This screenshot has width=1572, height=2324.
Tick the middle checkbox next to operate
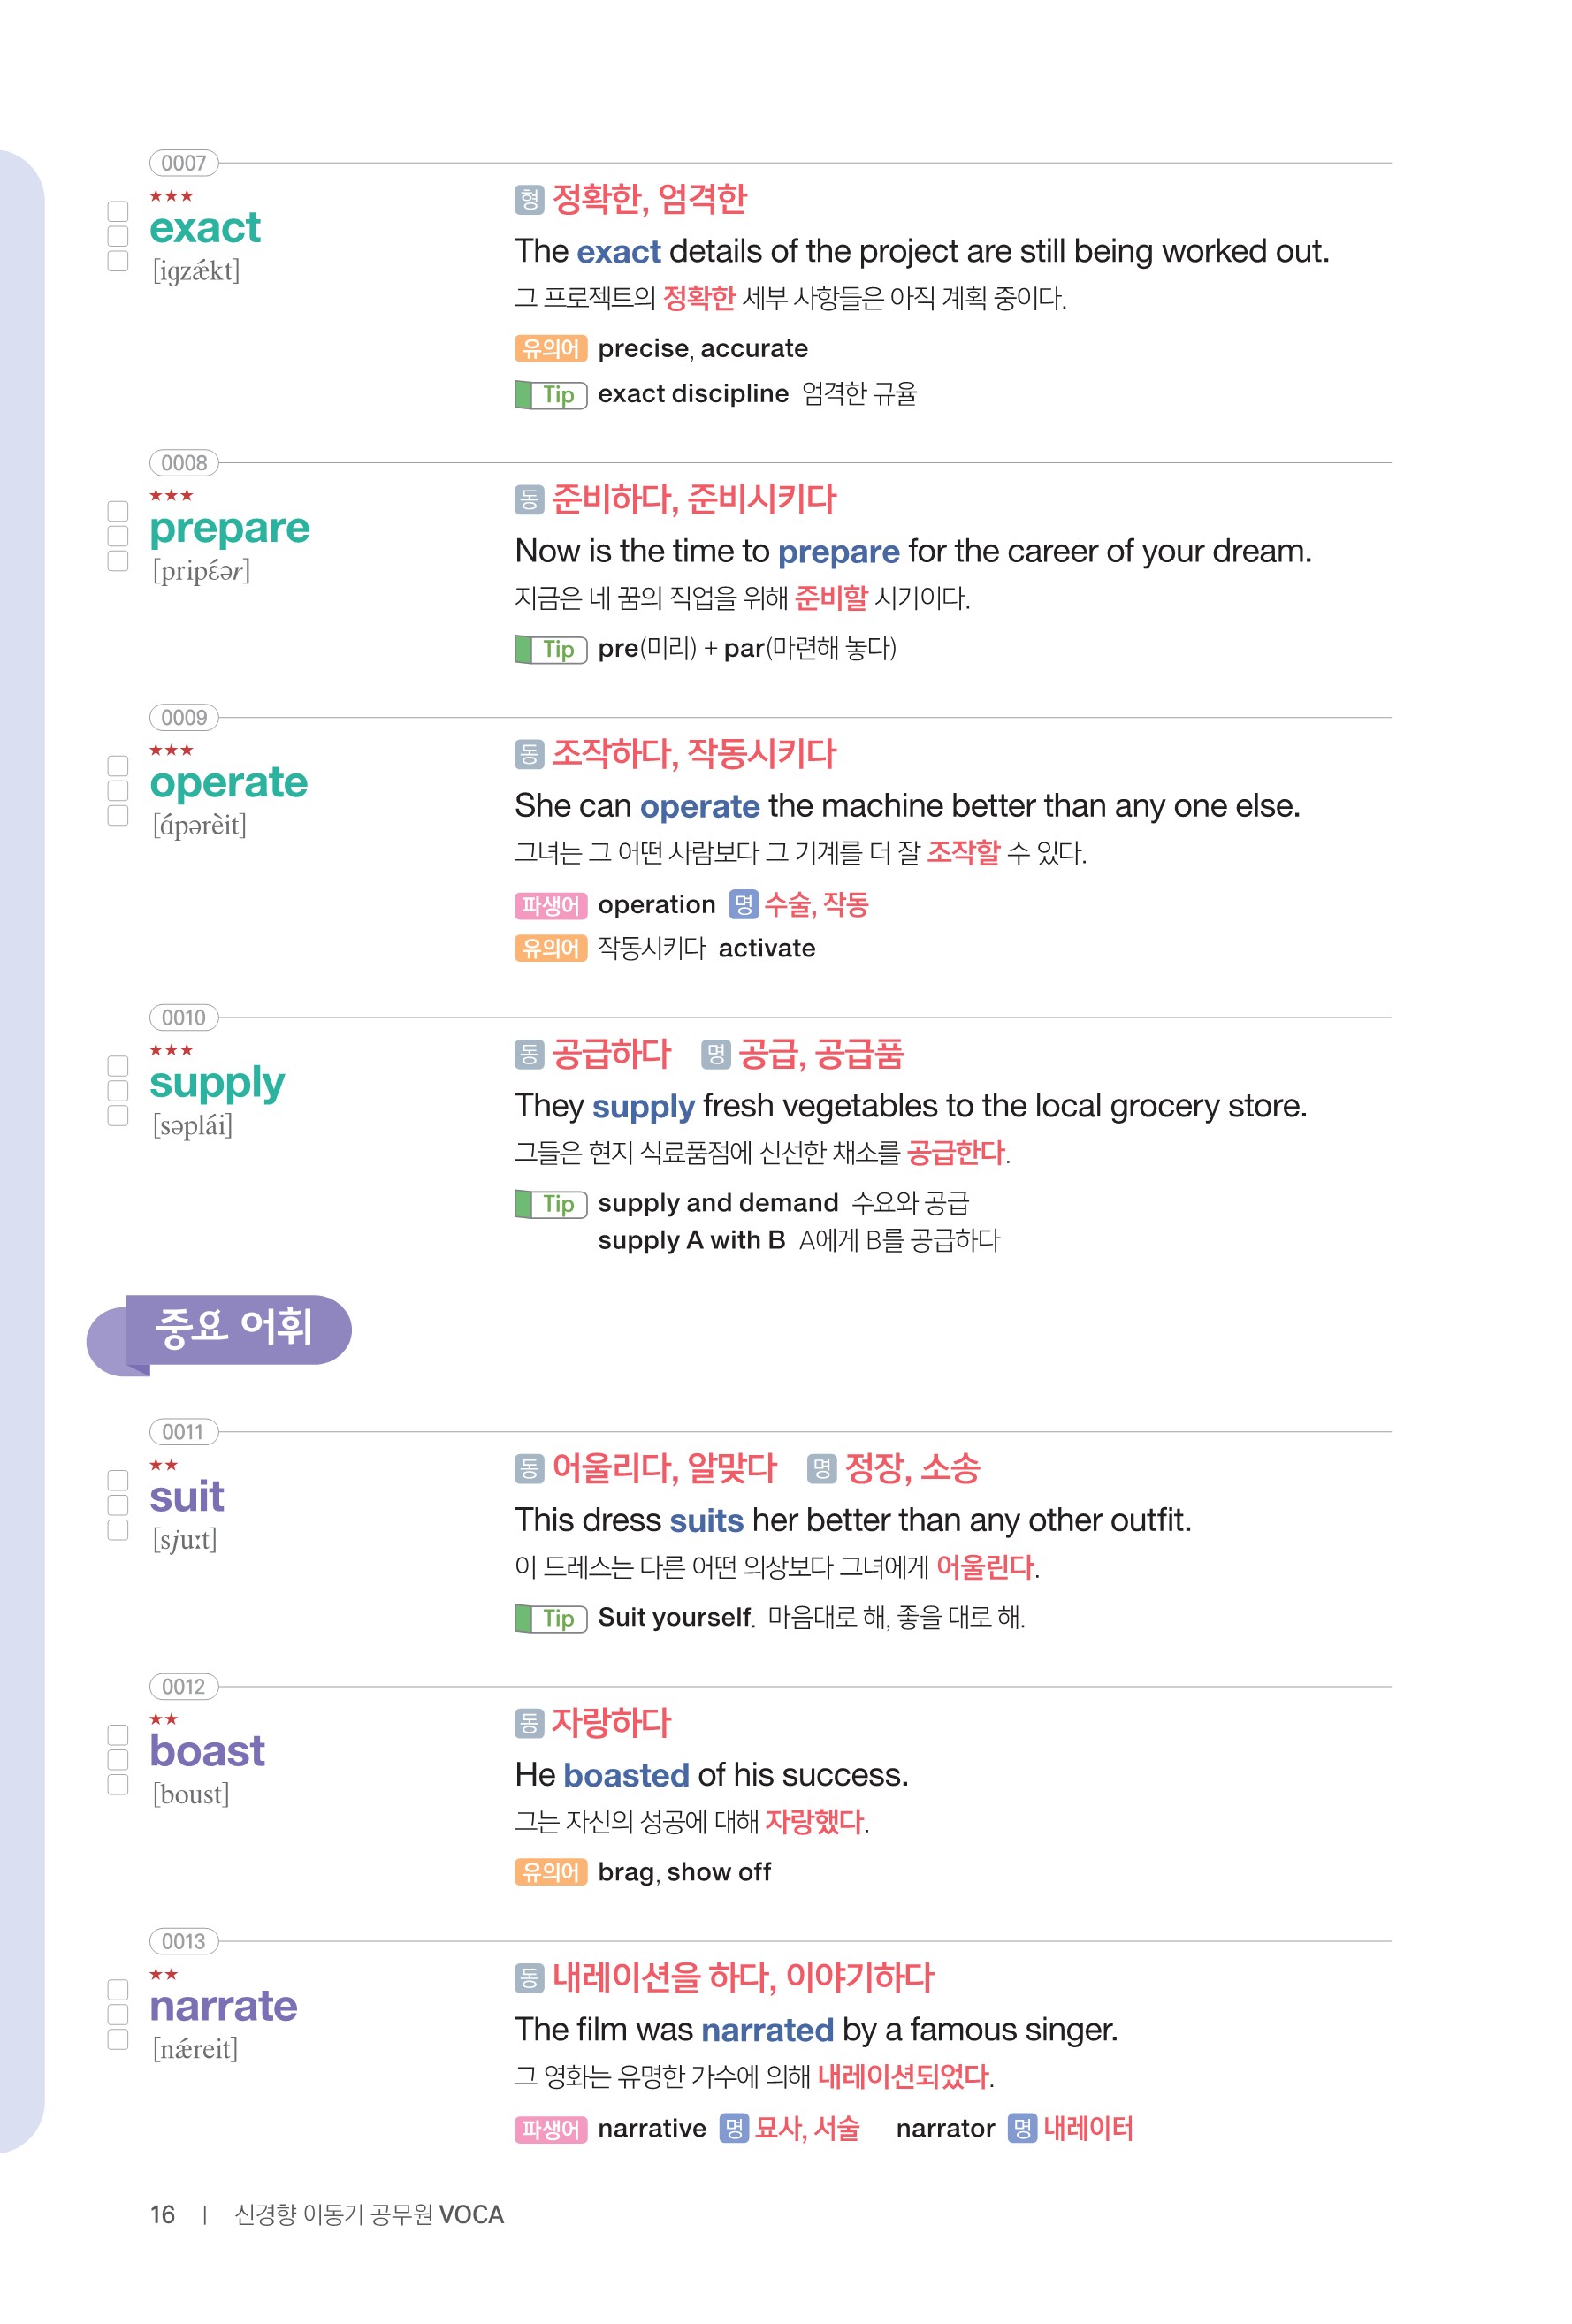118,791
